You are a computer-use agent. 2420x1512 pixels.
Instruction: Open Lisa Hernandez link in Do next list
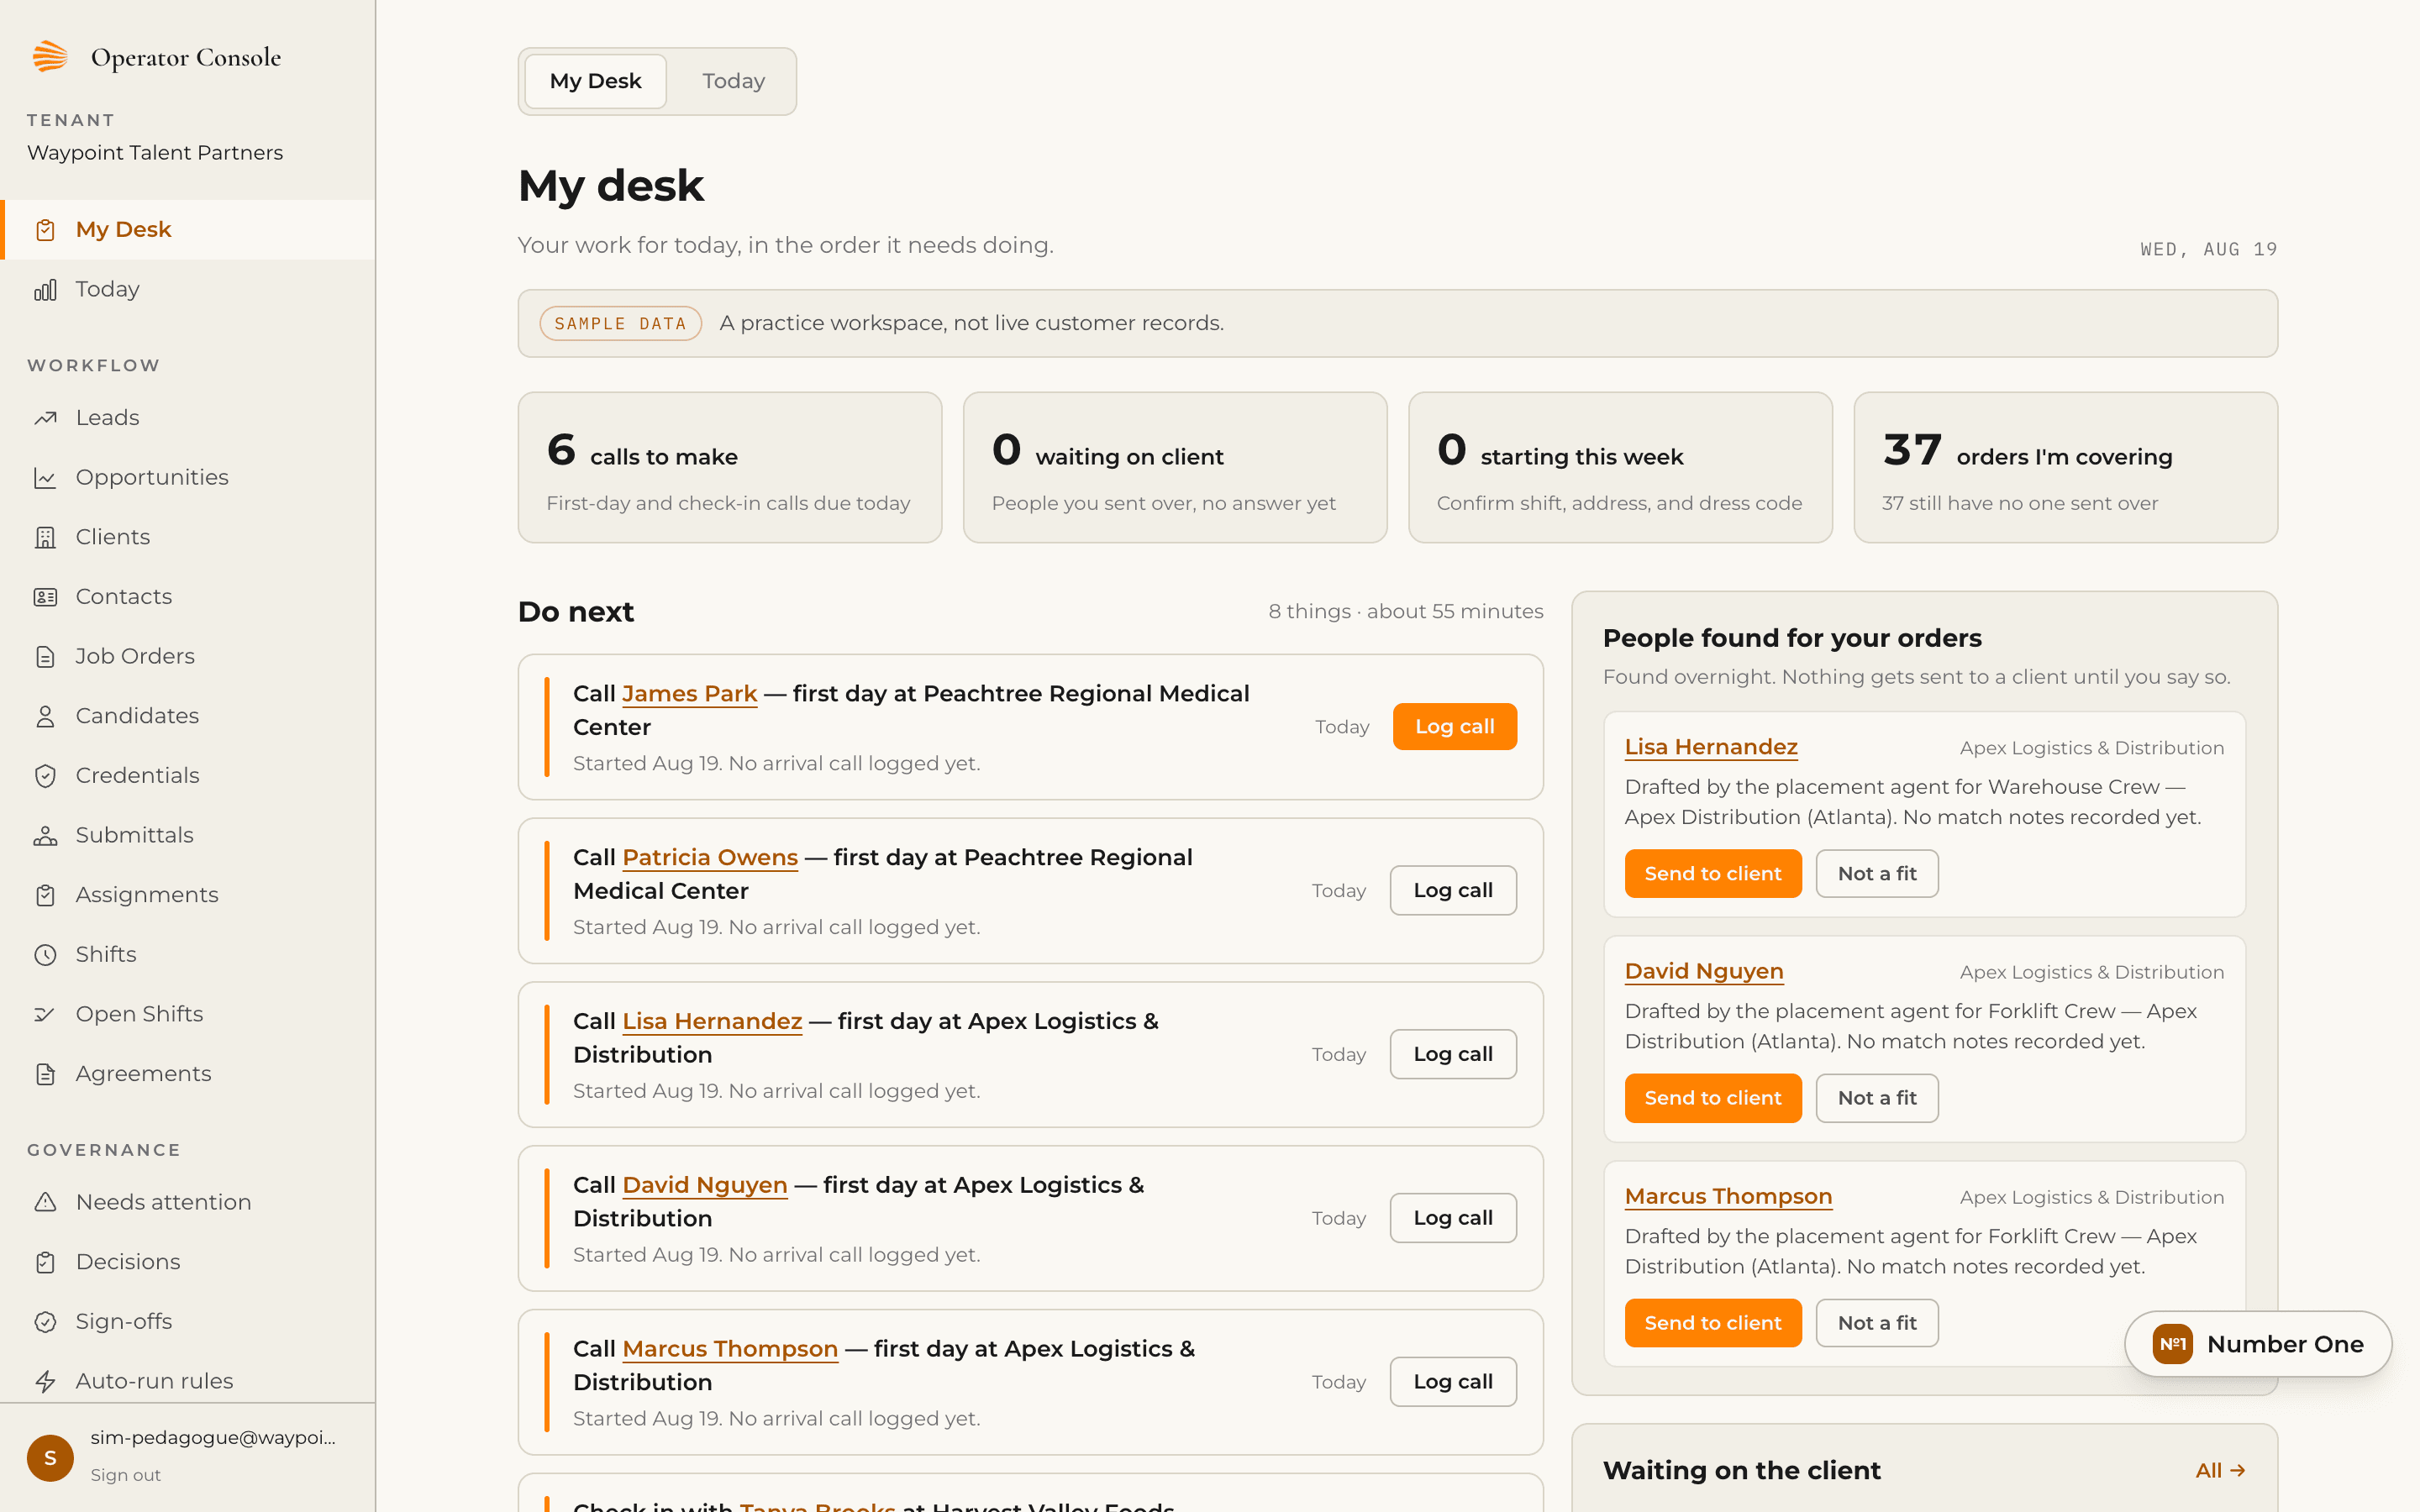pos(712,1022)
